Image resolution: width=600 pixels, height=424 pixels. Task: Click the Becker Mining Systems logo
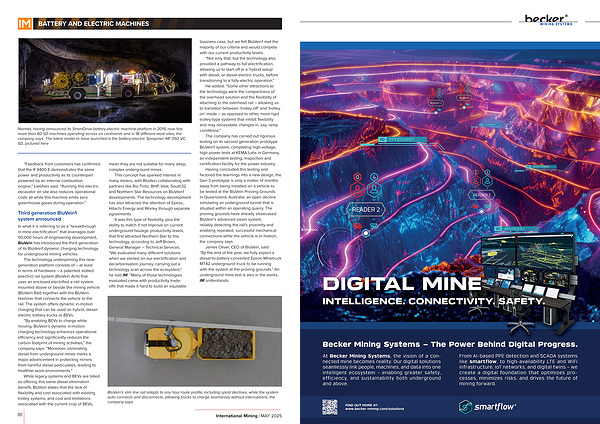pyautogui.click(x=548, y=20)
